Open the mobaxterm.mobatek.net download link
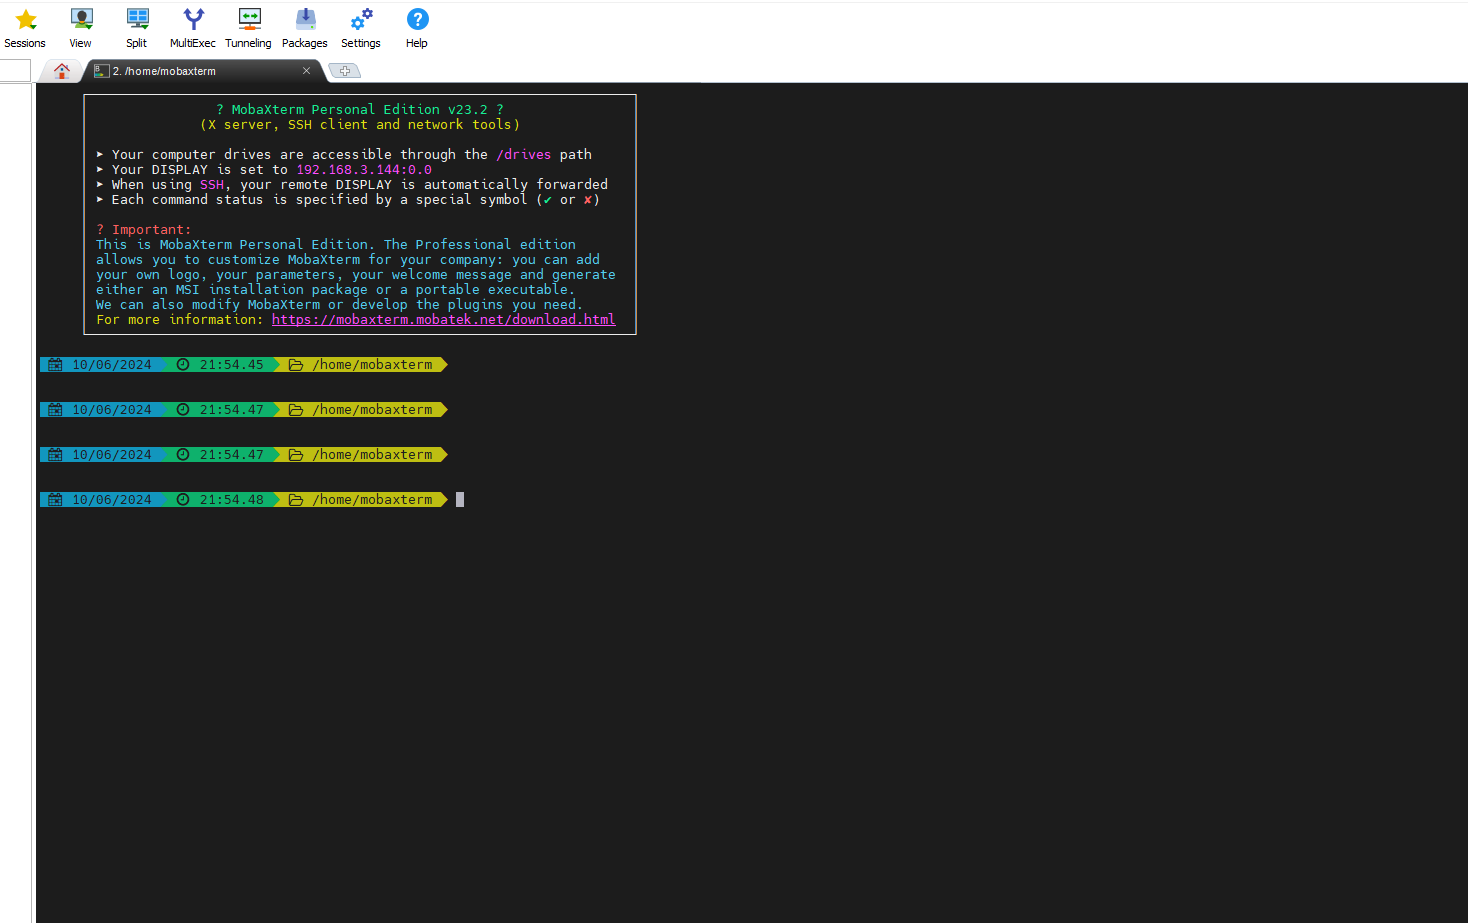 [x=443, y=320]
